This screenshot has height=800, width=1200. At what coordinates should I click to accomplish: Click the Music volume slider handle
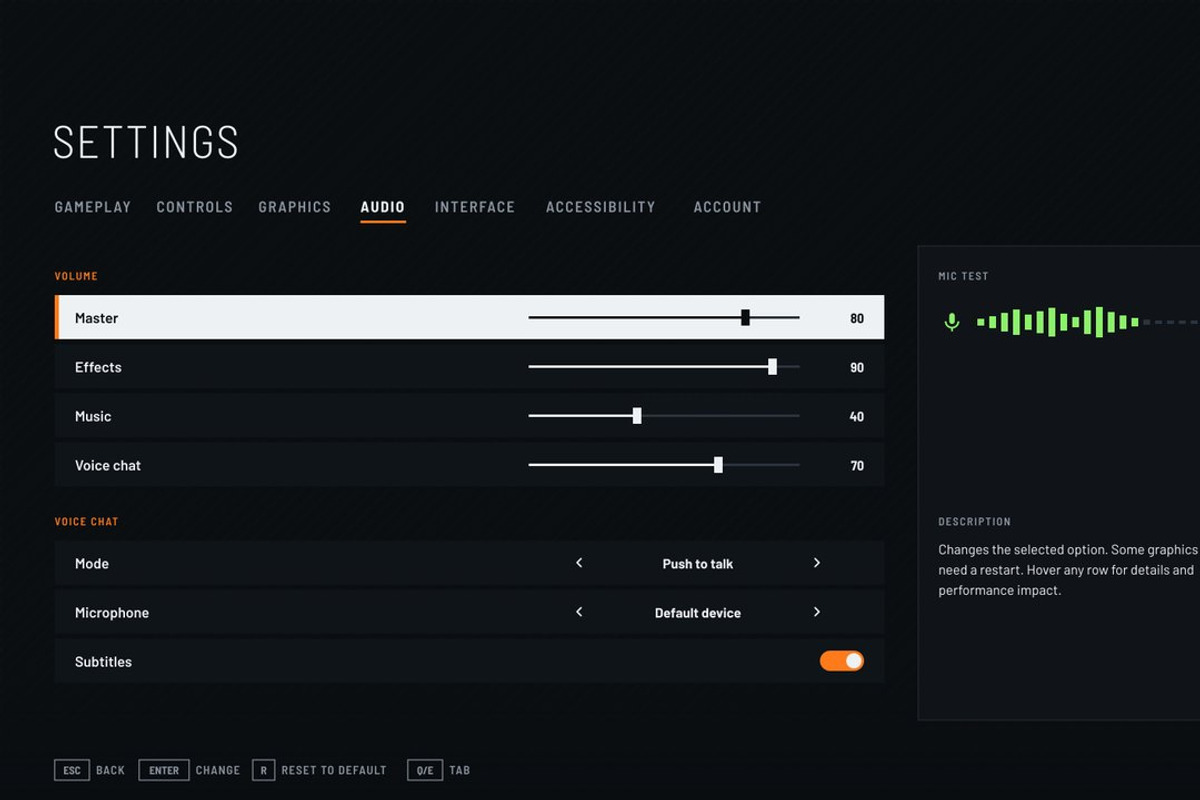(637, 416)
